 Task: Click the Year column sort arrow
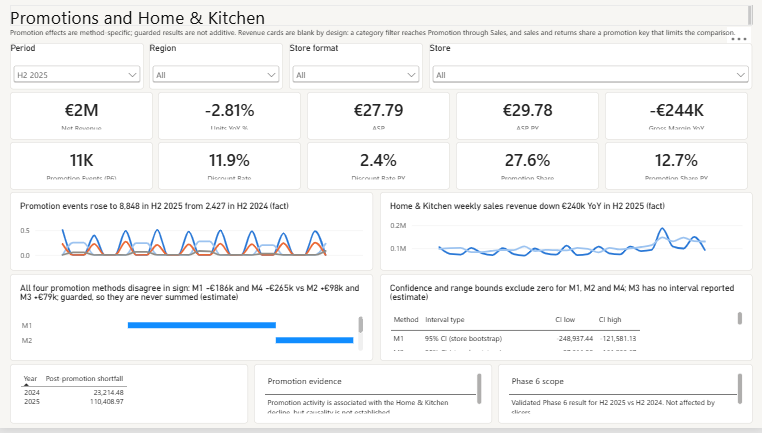point(26,385)
